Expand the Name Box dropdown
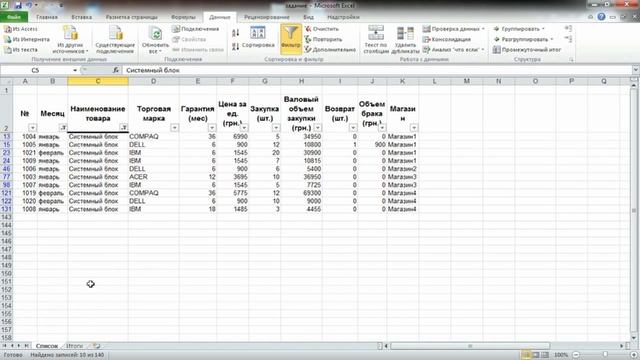The image size is (640, 360). [75, 70]
